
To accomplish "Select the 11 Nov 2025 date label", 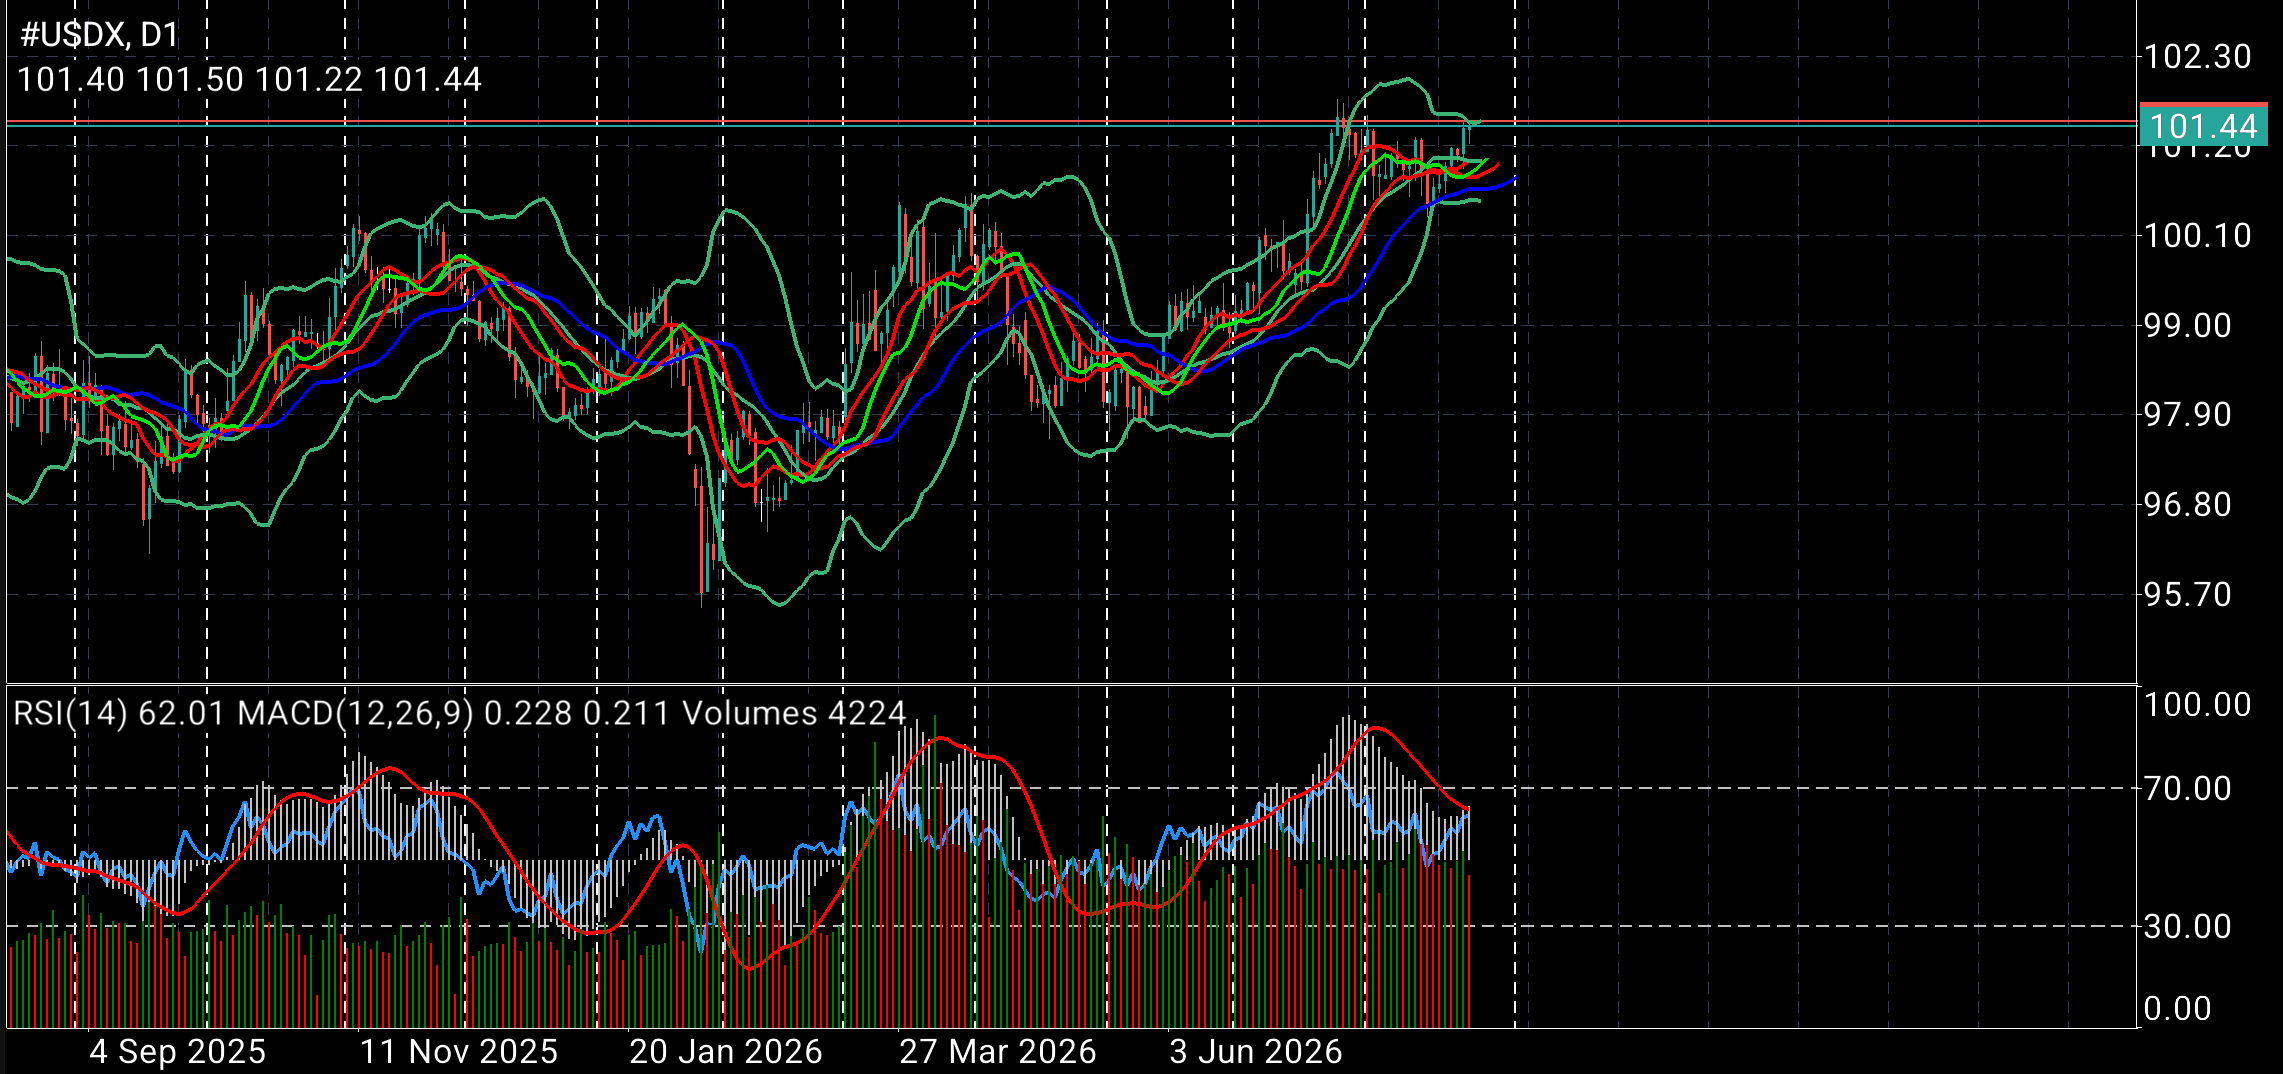I will (x=459, y=1052).
